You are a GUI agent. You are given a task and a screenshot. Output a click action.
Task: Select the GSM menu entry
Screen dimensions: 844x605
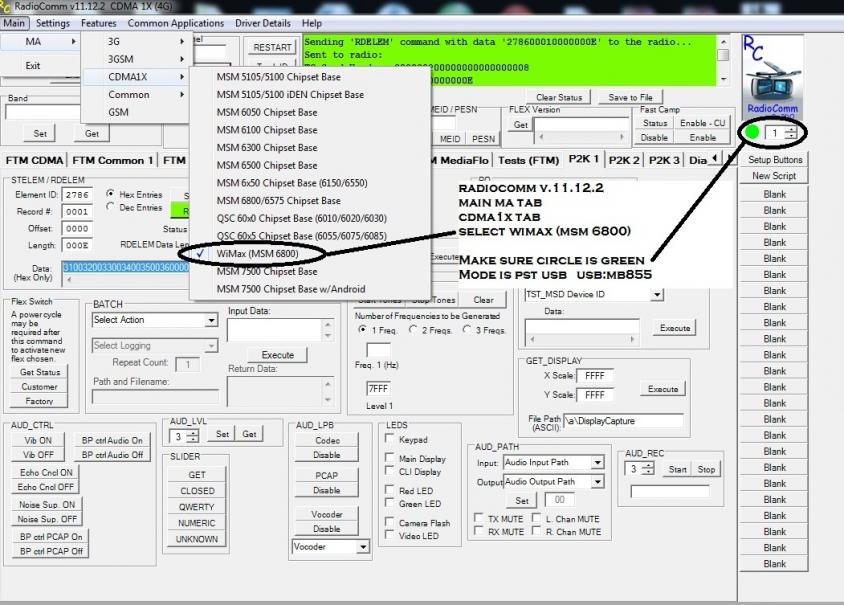click(137, 112)
